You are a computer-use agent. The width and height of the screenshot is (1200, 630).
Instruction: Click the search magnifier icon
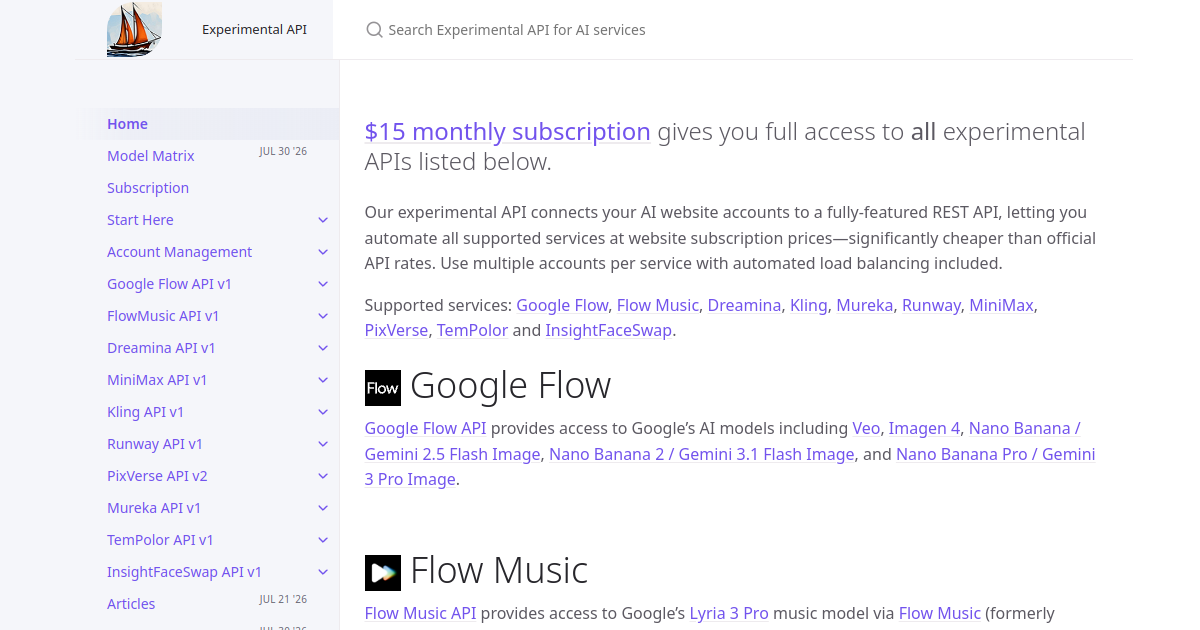click(375, 30)
